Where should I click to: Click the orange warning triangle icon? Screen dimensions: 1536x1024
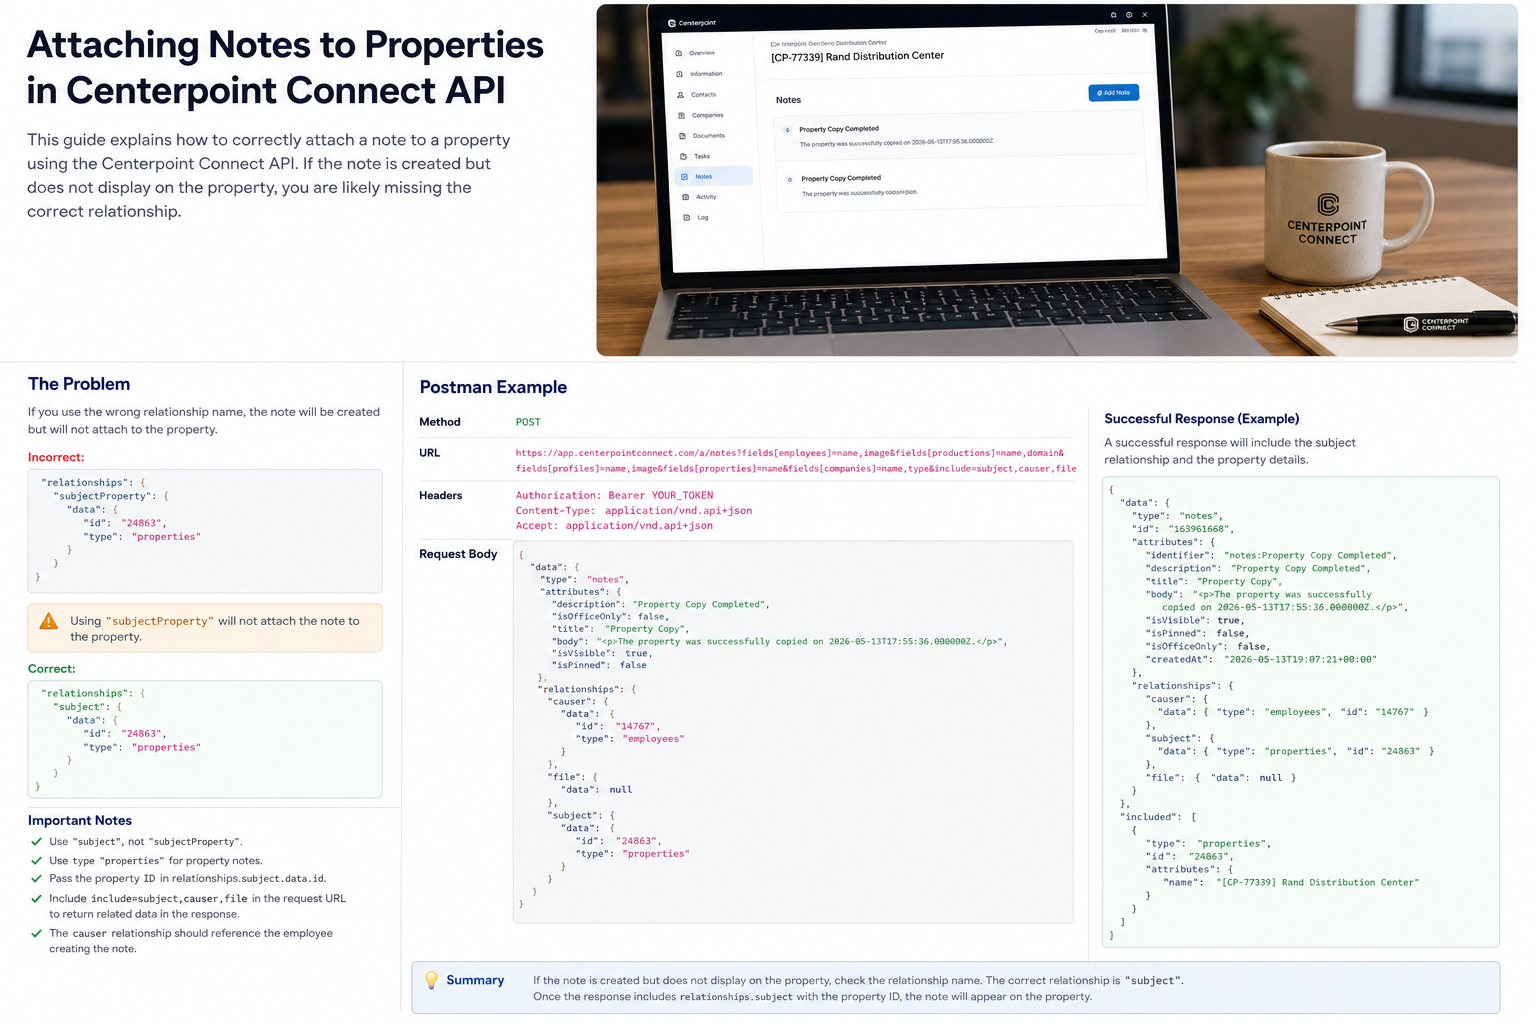(x=48, y=621)
